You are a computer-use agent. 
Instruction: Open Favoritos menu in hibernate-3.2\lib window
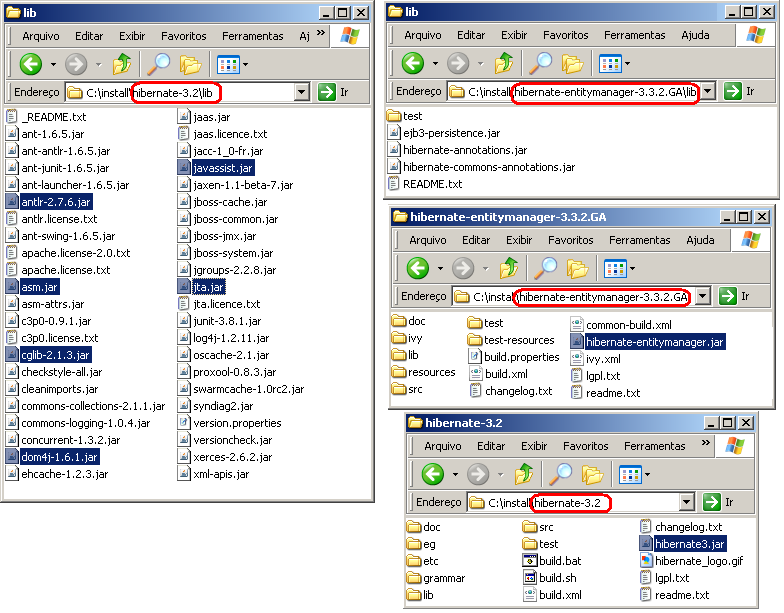tap(184, 36)
